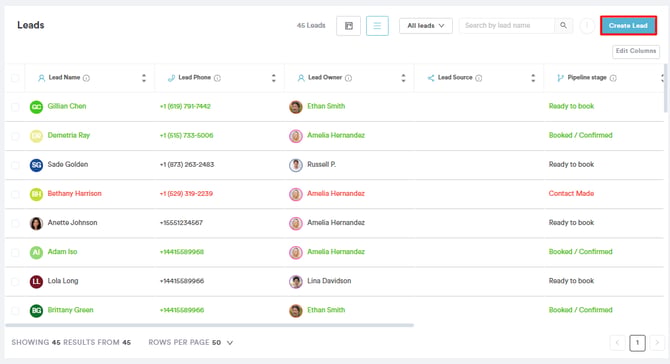Screen dimensions: 670x364
Task: Click the Lead Source info icon
Action: (x=479, y=78)
